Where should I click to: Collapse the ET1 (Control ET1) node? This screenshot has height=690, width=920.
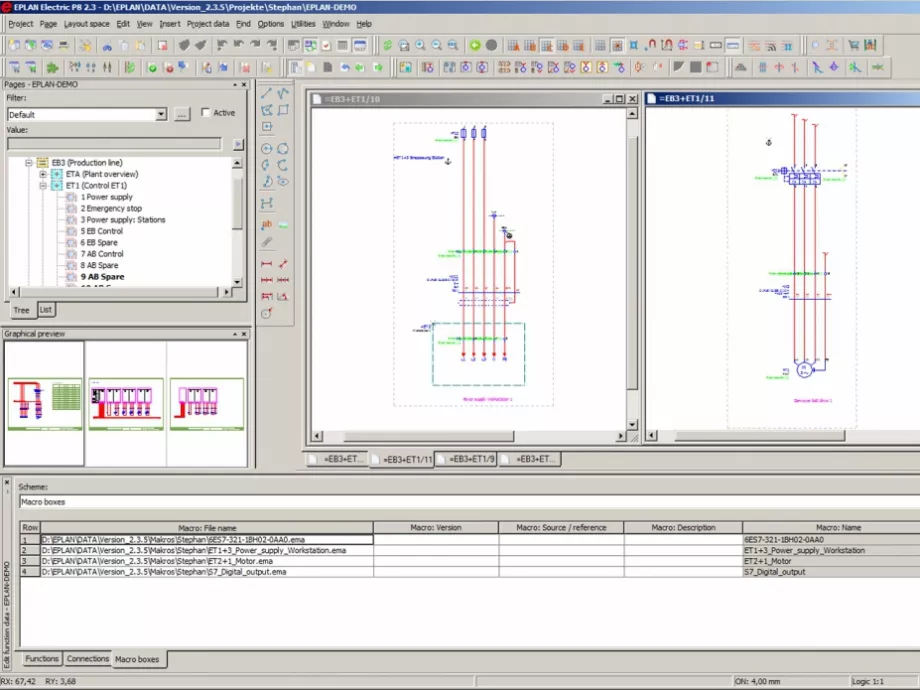[43, 185]
